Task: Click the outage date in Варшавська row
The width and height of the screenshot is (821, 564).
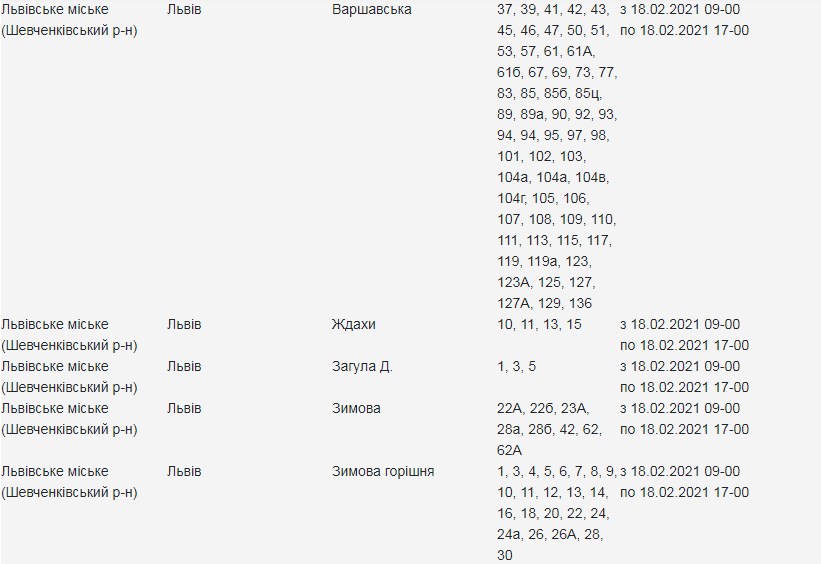Action: (684, 20)
